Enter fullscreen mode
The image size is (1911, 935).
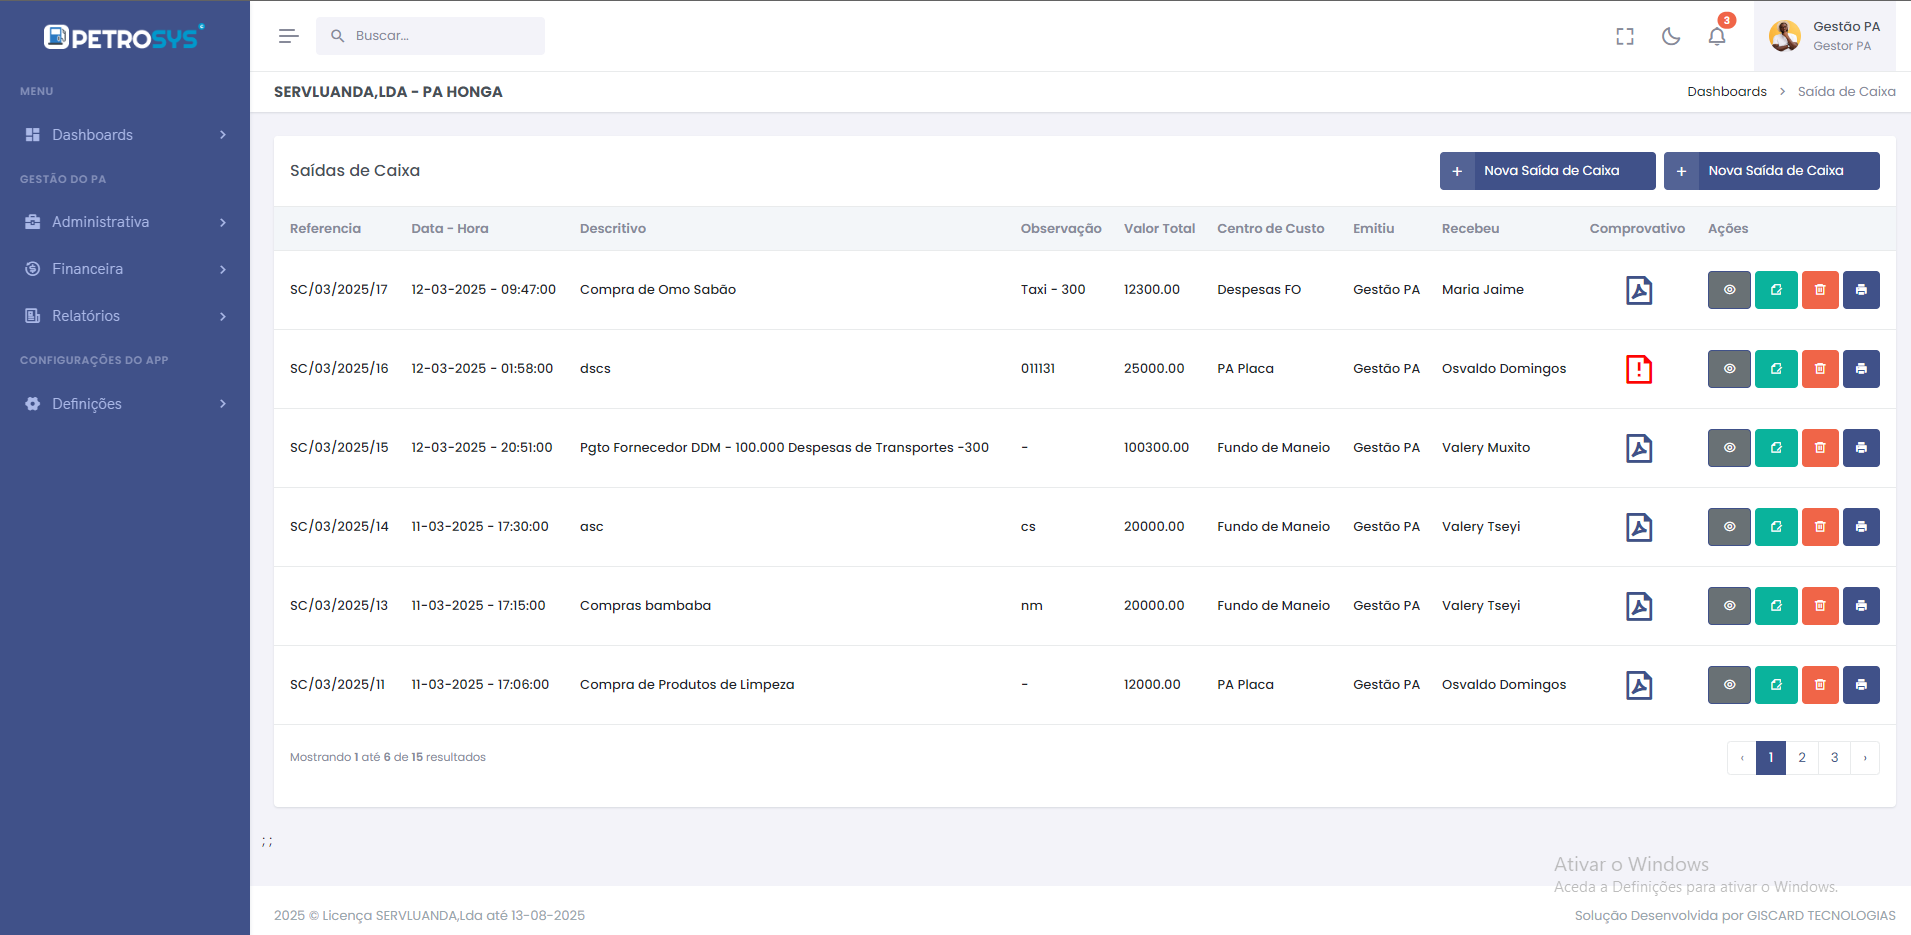[1624, 37]
